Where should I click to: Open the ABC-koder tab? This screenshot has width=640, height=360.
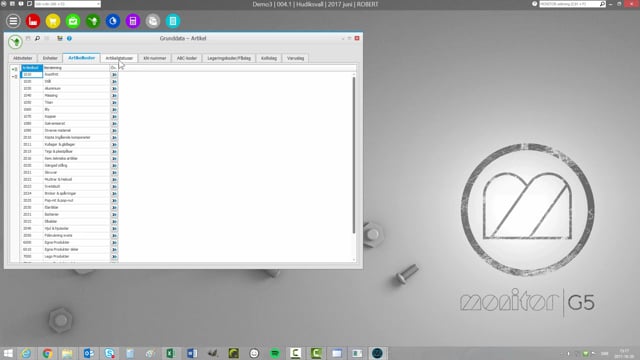coord(187,58)
